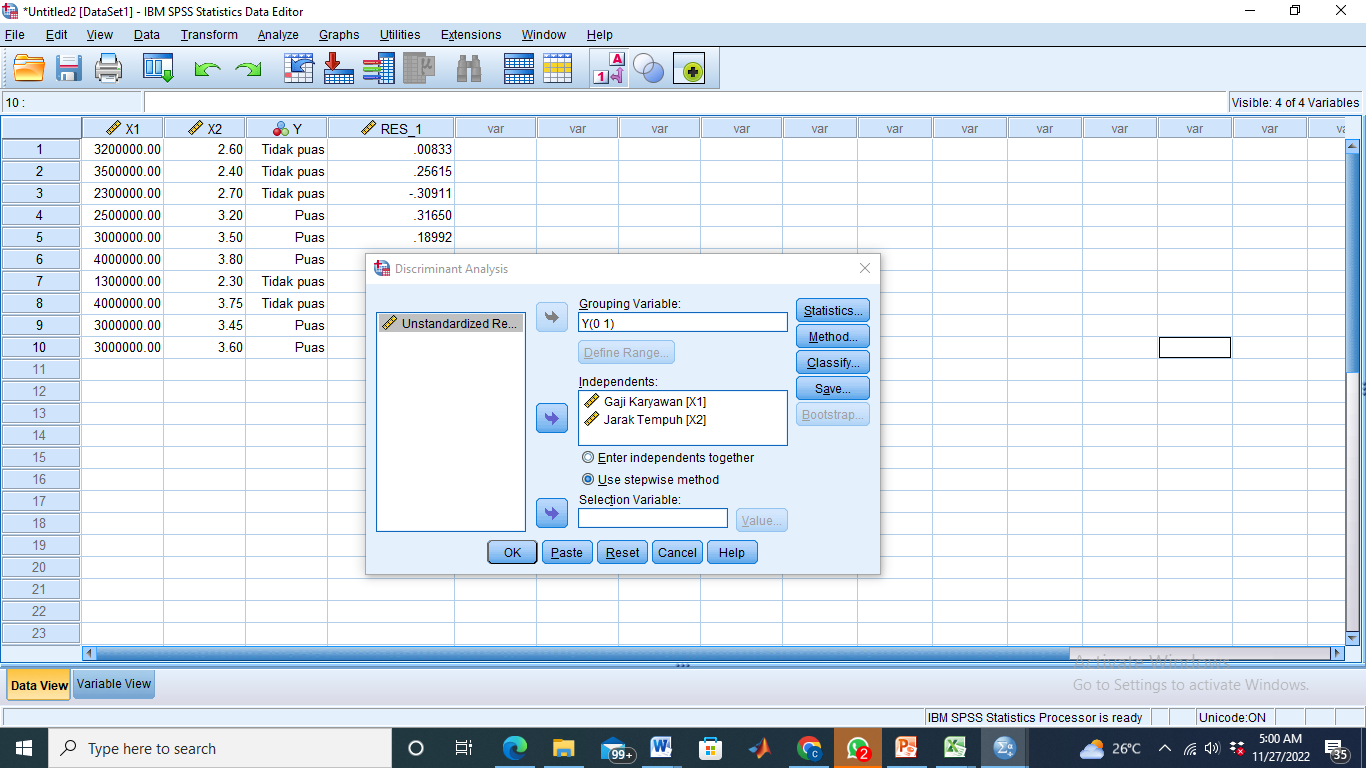
Task: Click the Print icon in the toolbar
Action: [x=108, y=69]
